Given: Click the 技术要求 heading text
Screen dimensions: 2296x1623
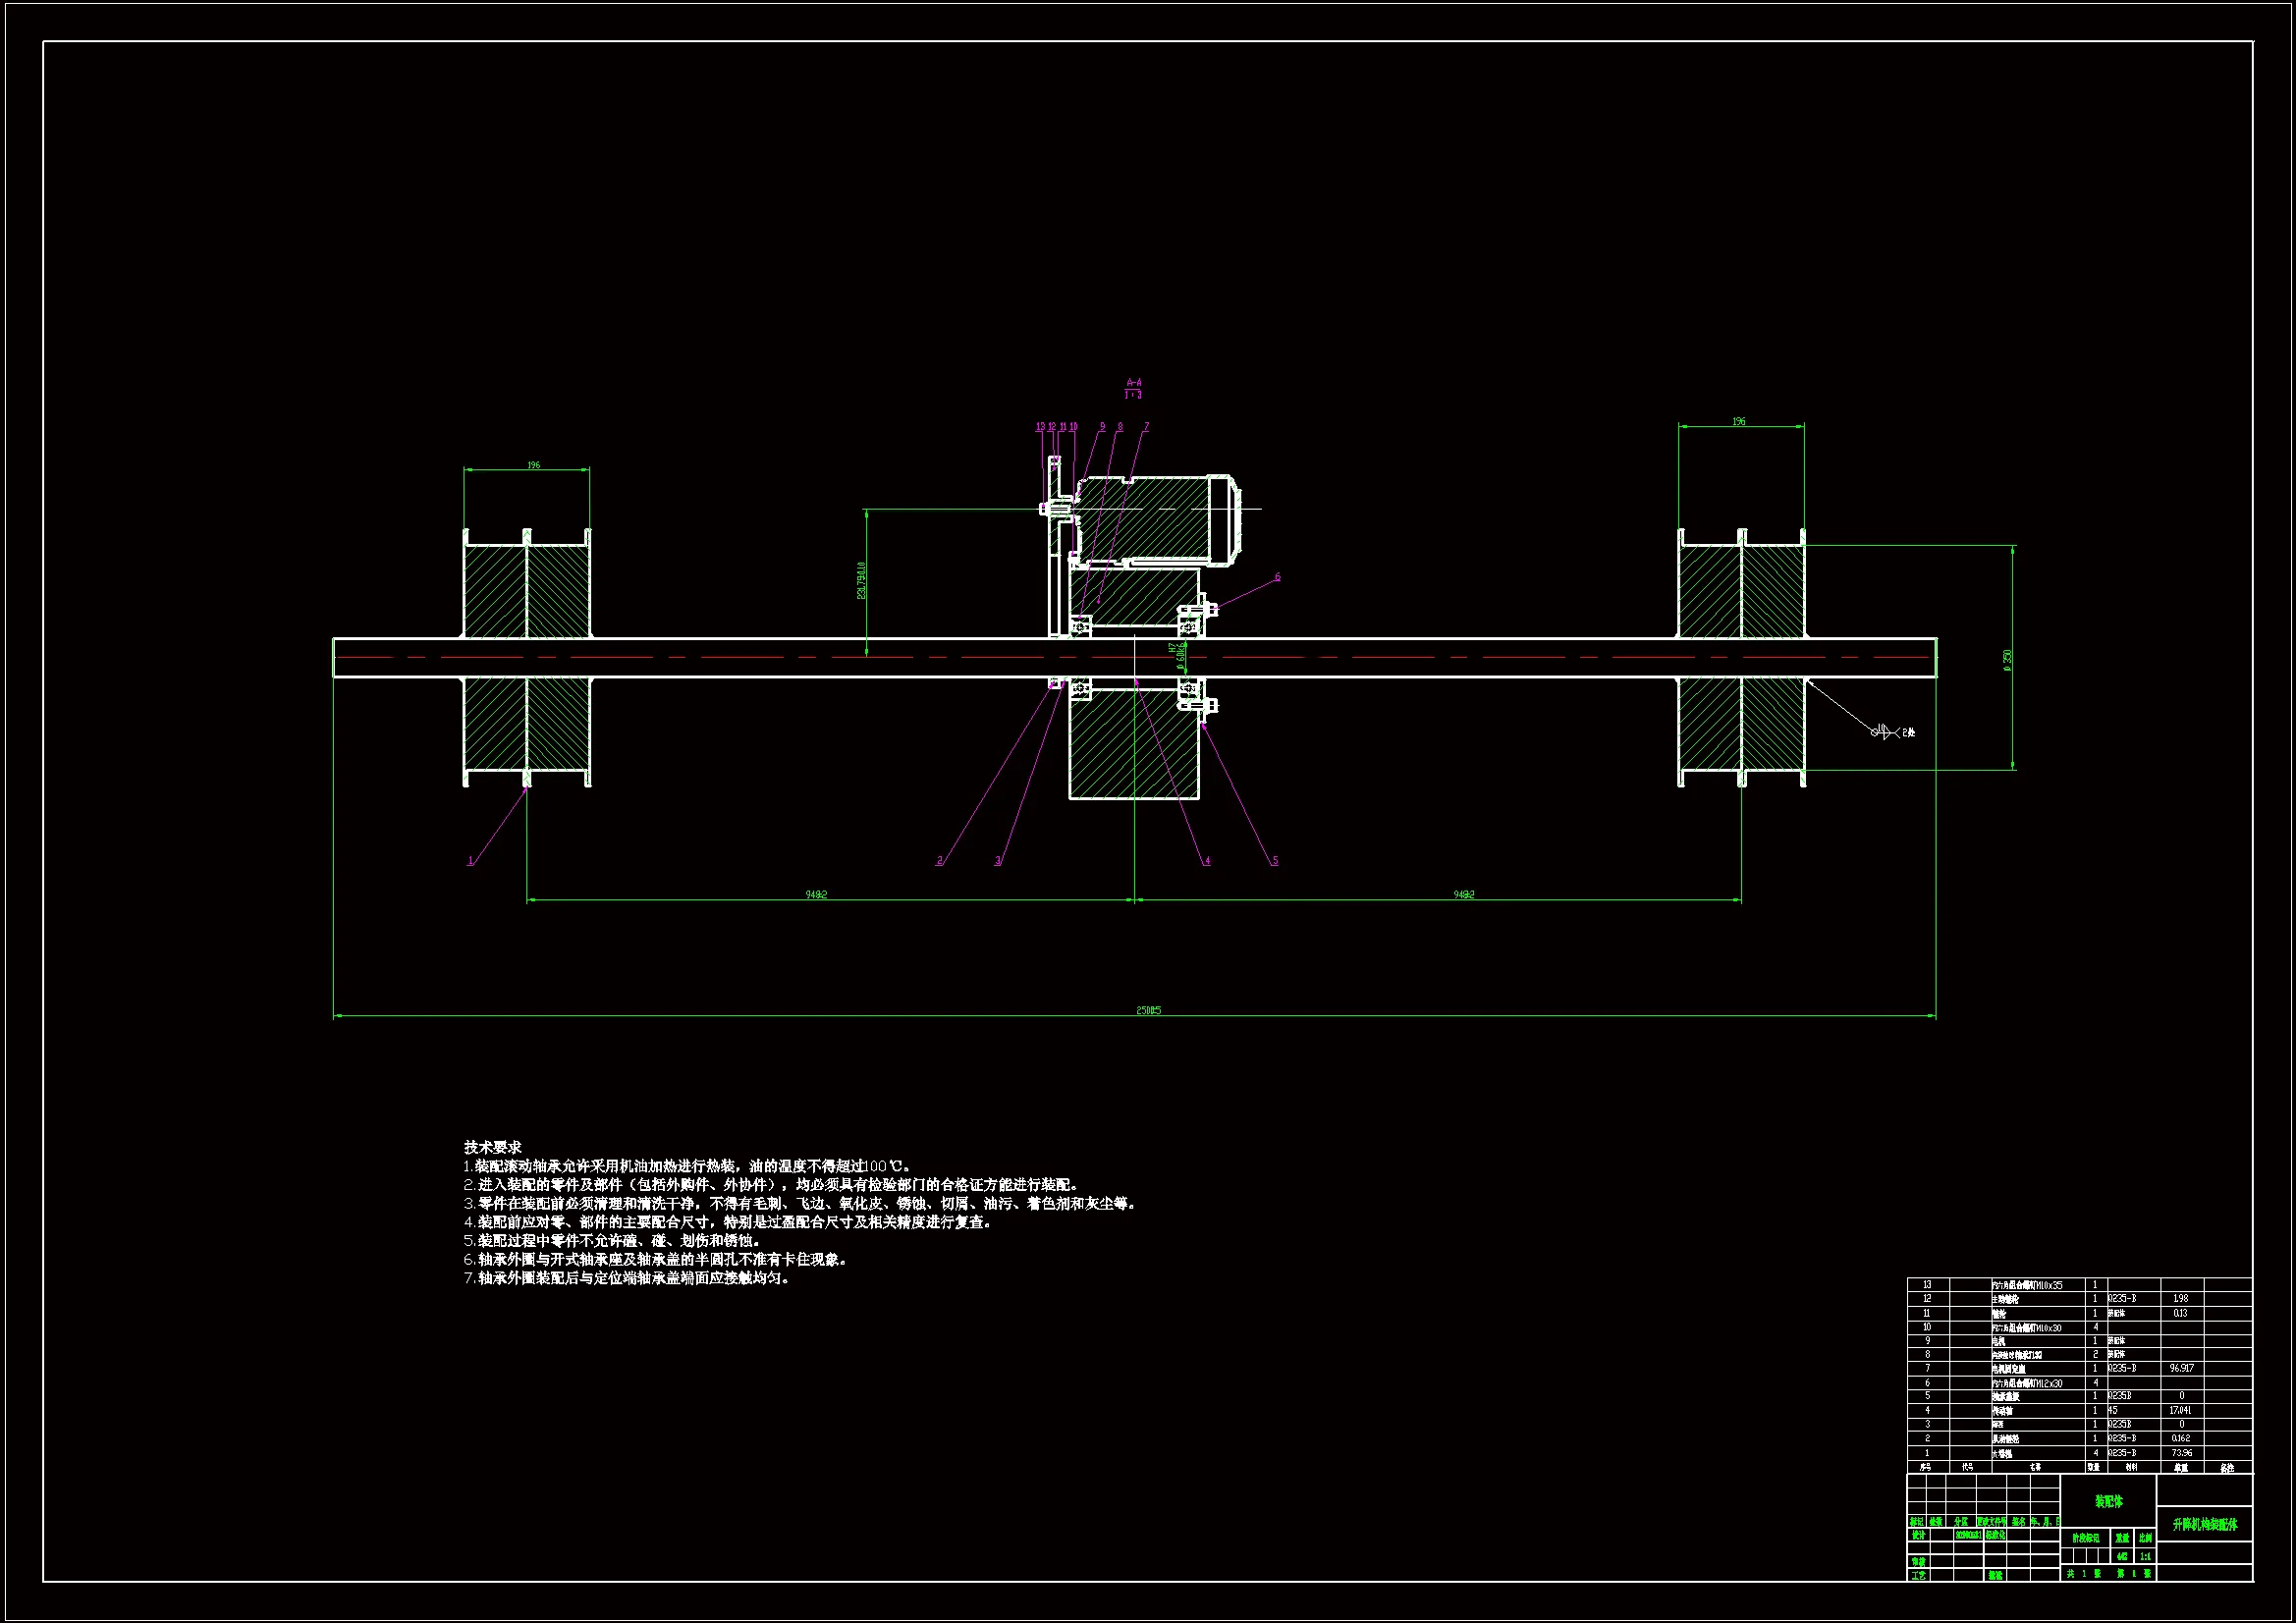Looking at the screenshot, I should 492,1147.
